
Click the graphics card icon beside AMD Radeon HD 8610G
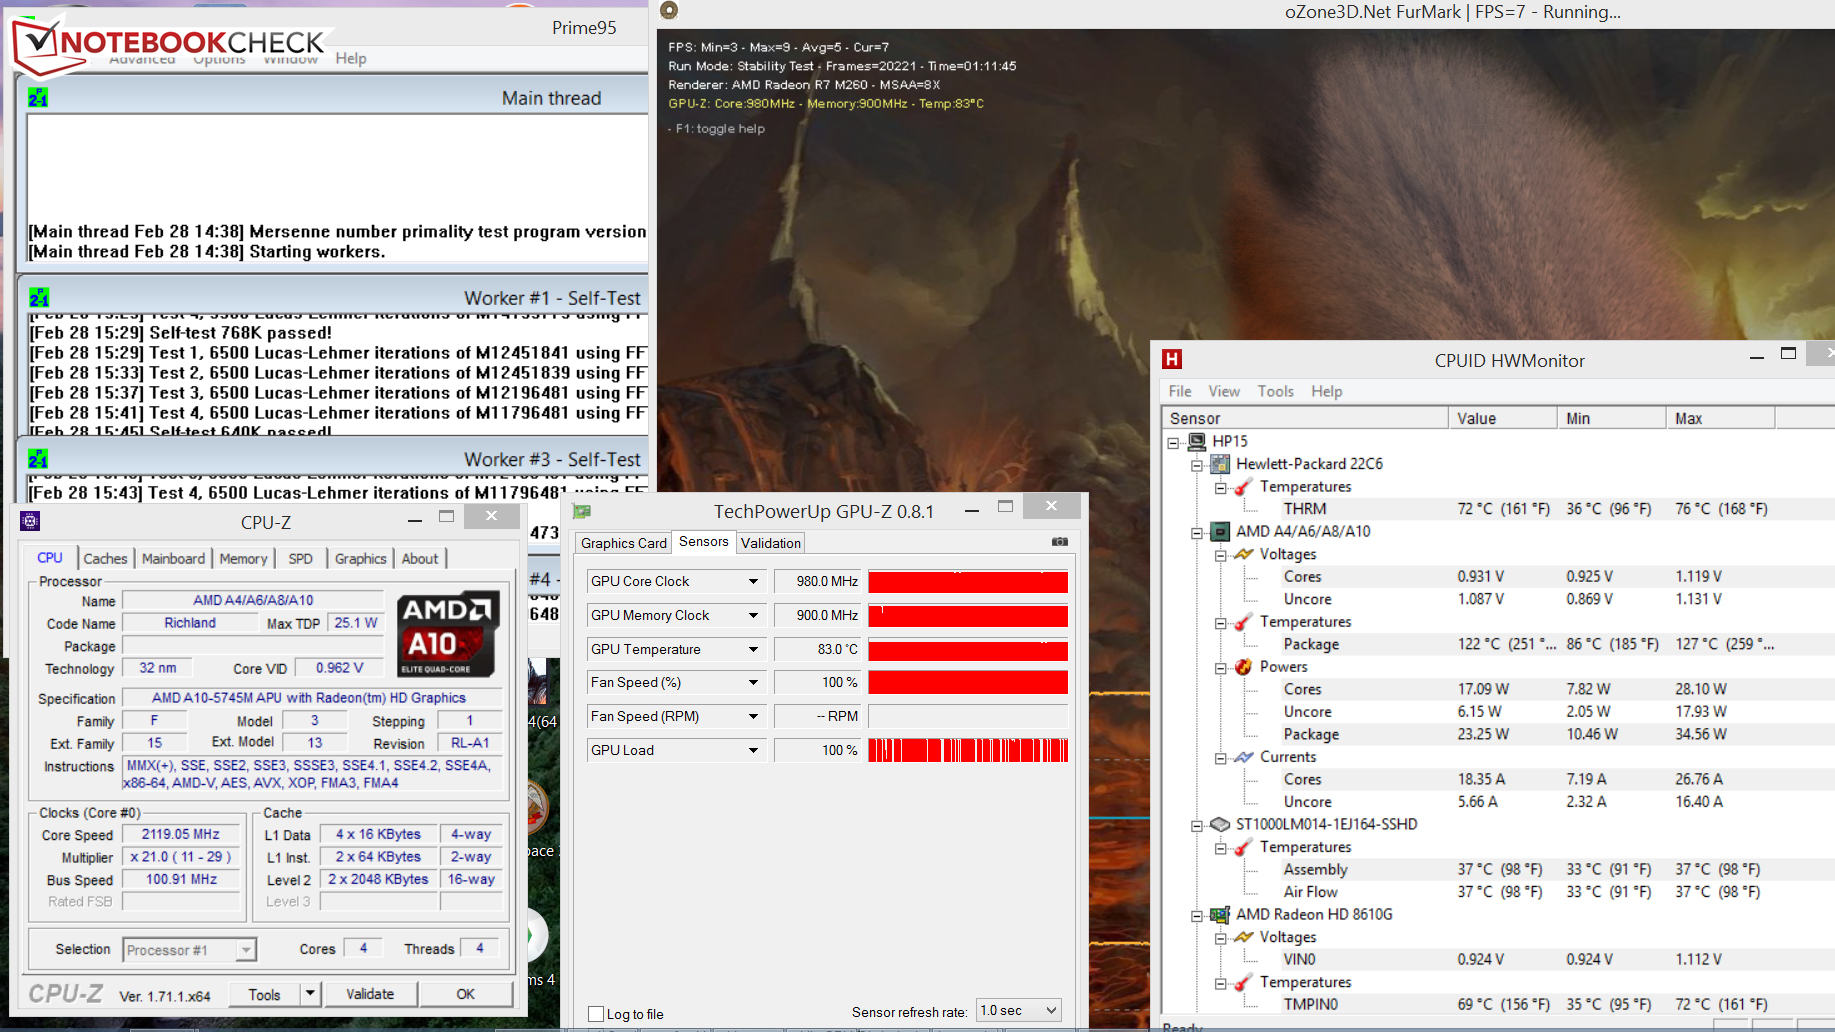pyautogui.click(x=1220, y=915)
